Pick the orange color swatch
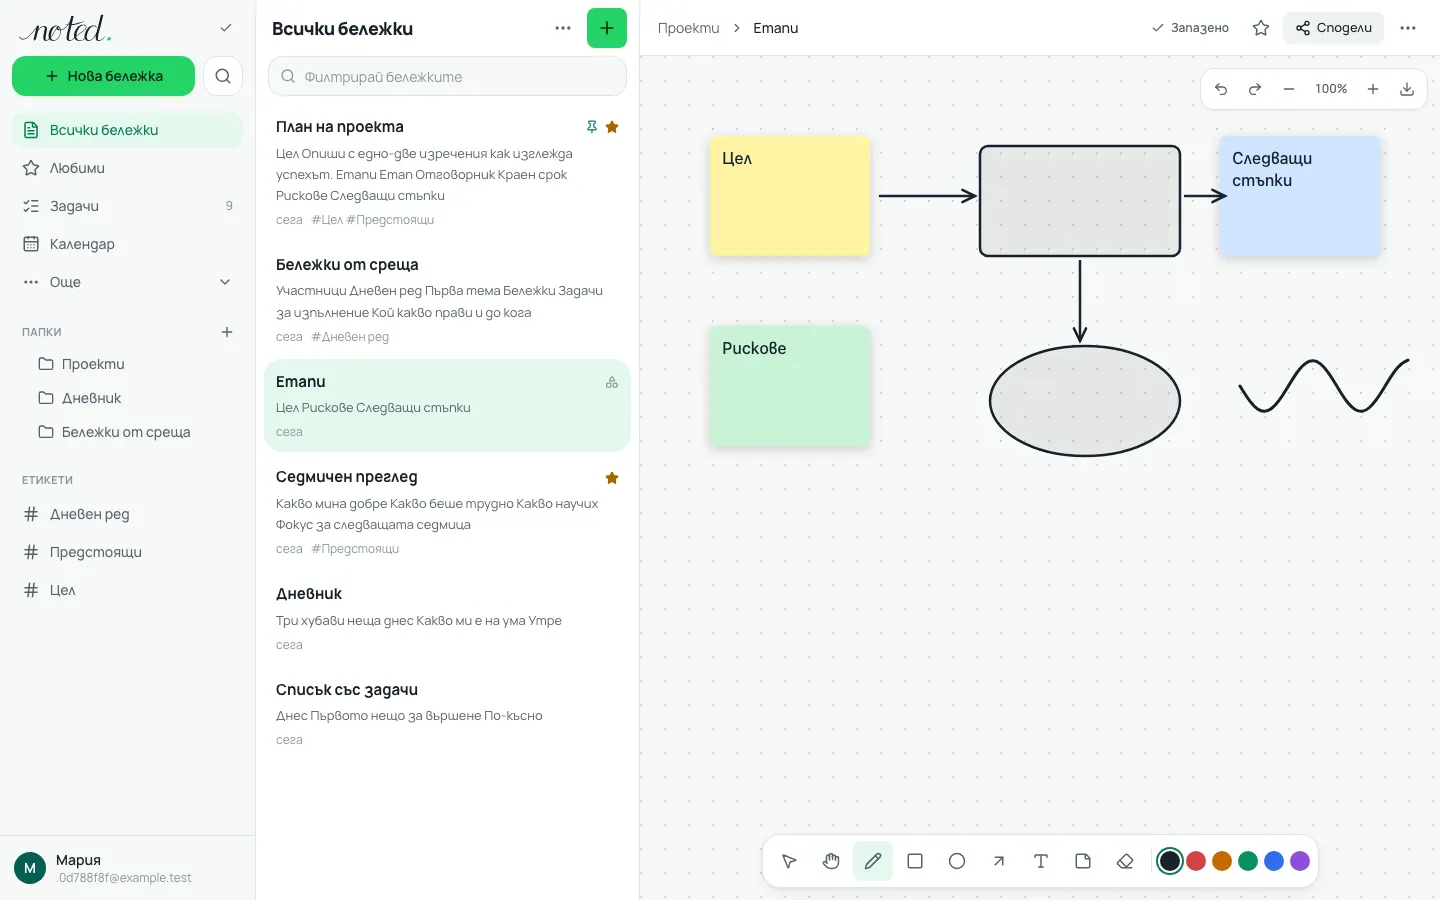Viewport: 1440px width, 900px height. pyautogui.click(x=1222, y=861)
